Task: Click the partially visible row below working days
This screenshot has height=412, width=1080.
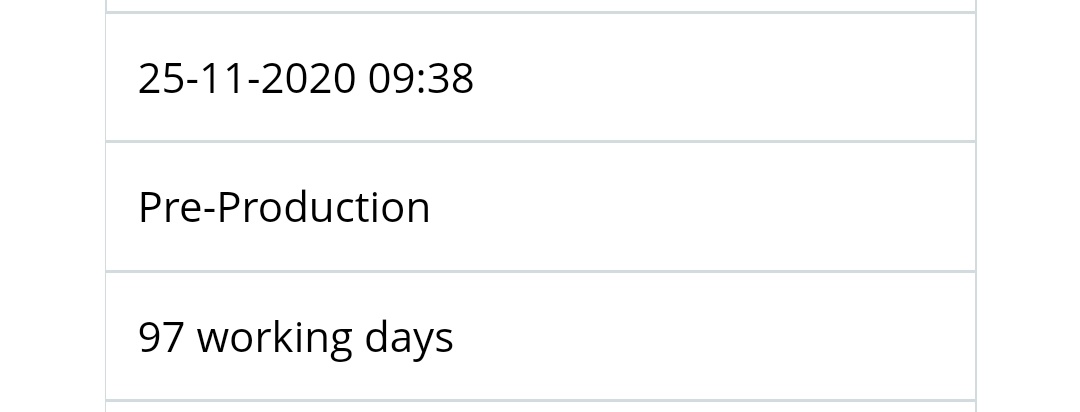Action: click(541, 407)
